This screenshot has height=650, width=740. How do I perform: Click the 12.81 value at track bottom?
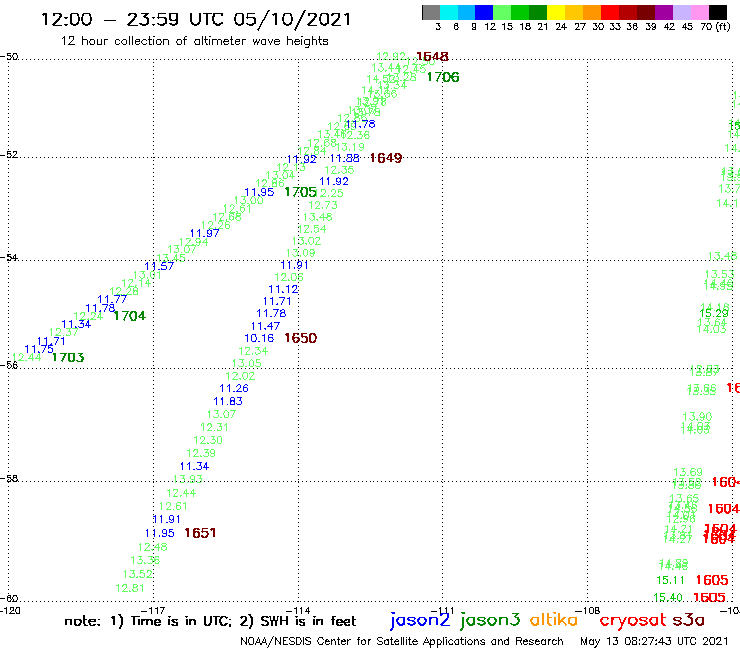pyautogui.click(x=130, y=588)
